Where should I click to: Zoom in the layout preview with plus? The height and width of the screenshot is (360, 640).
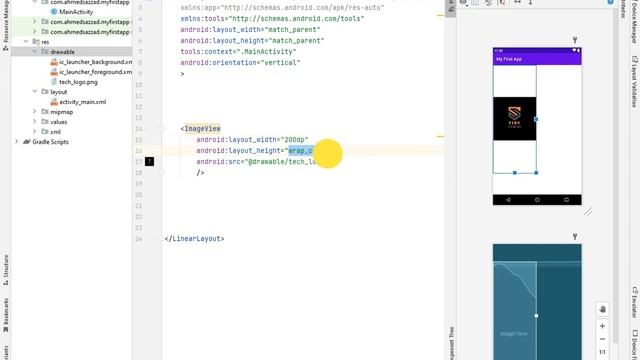coord(602,326)
